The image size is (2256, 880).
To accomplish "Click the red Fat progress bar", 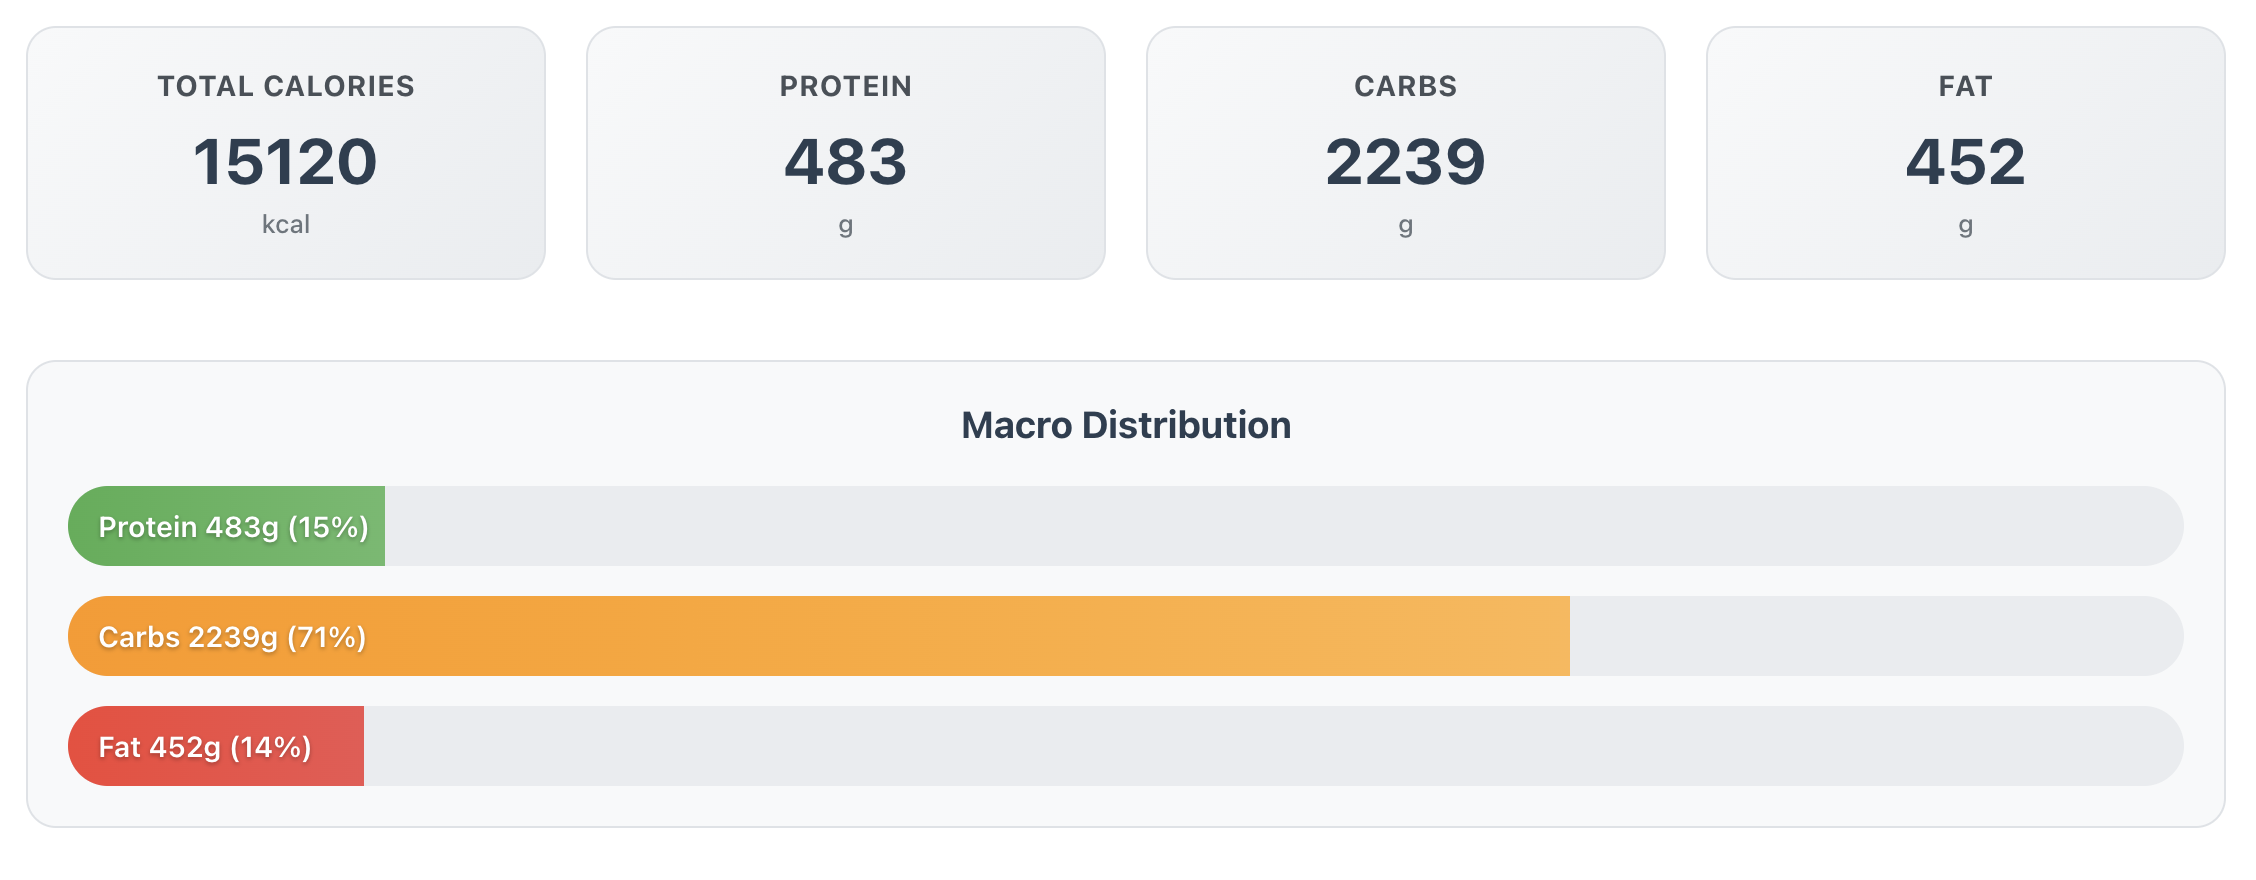I will point(216,746).
